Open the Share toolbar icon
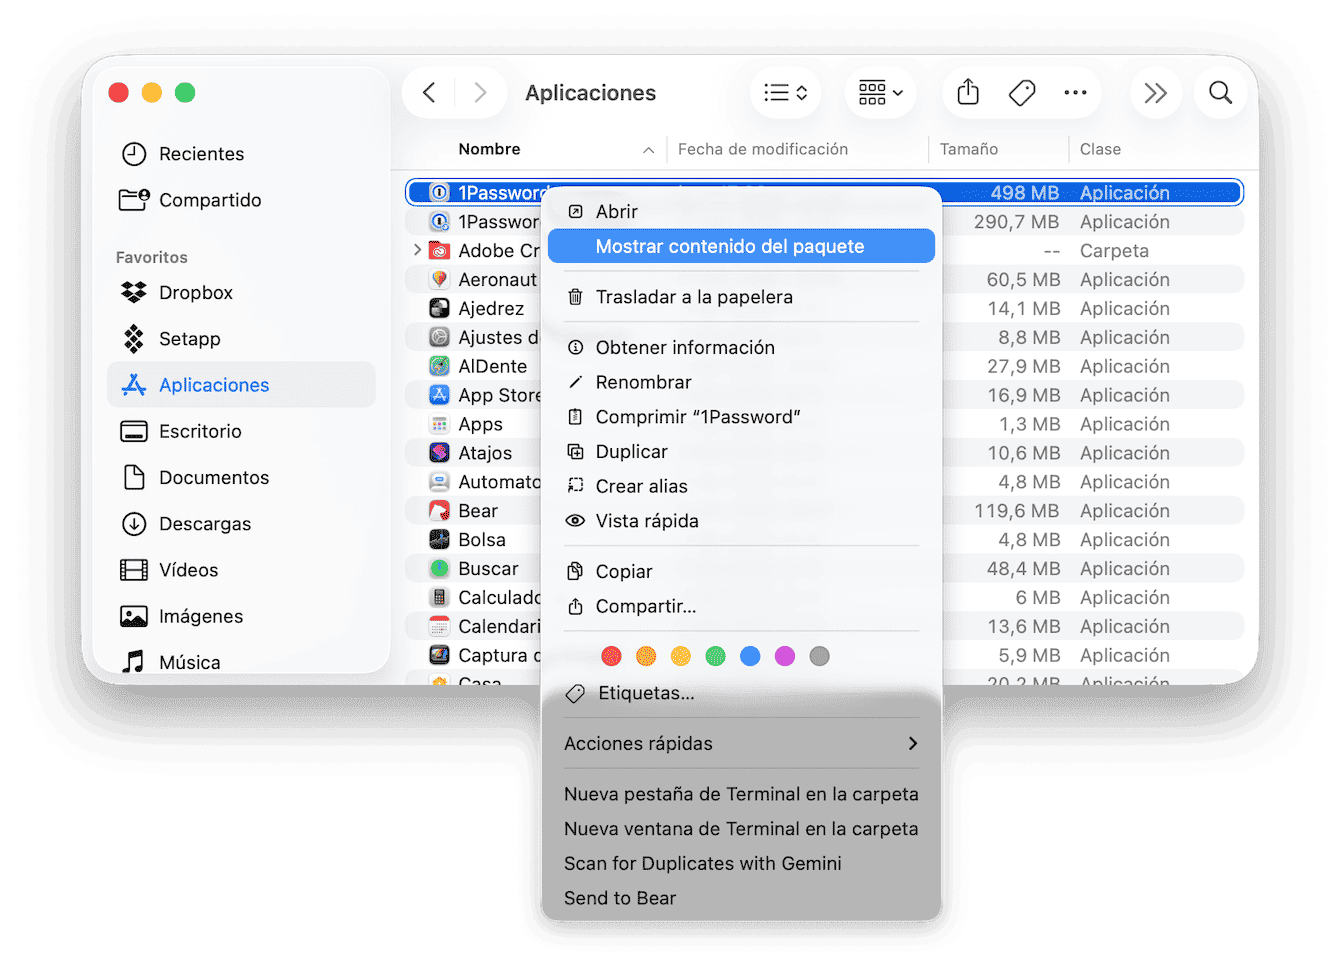The height and width of the screenshot is (961, 1340). 968,93
